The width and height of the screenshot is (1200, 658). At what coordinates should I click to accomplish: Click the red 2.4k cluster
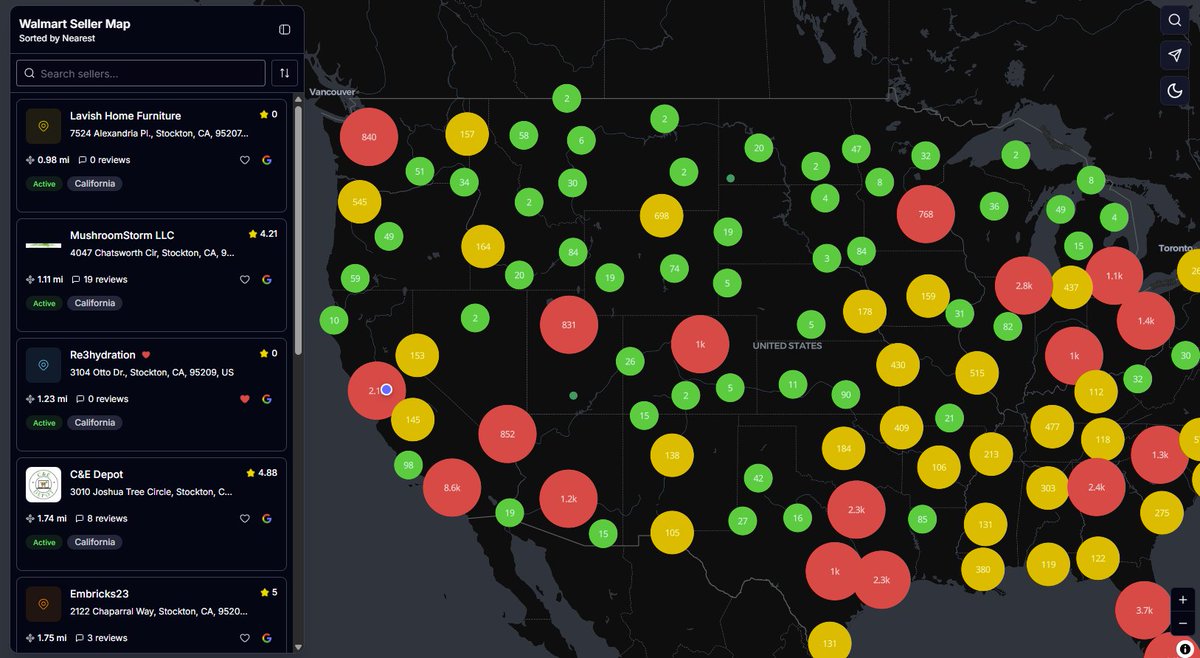pyautogui.click(x=1096, y=488)
